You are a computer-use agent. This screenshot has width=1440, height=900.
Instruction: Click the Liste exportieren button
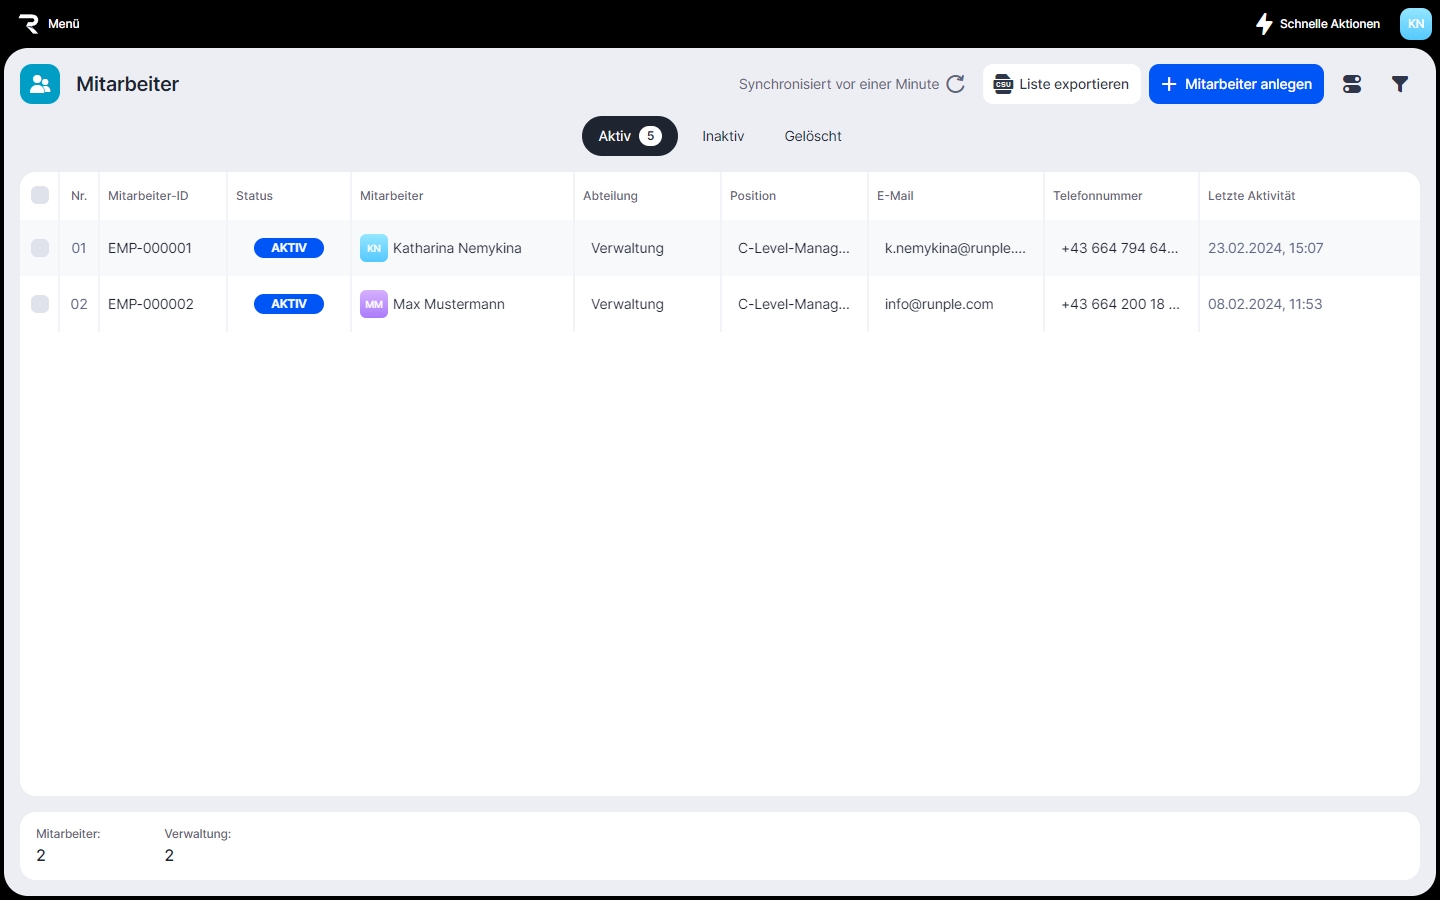coord(1061,84)
